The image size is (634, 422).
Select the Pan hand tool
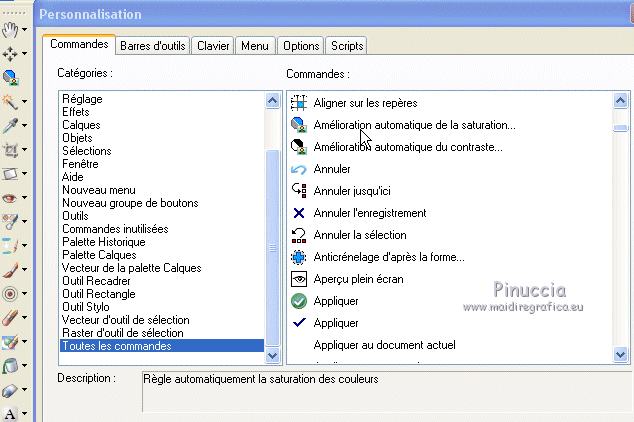(x=9, y=28)
